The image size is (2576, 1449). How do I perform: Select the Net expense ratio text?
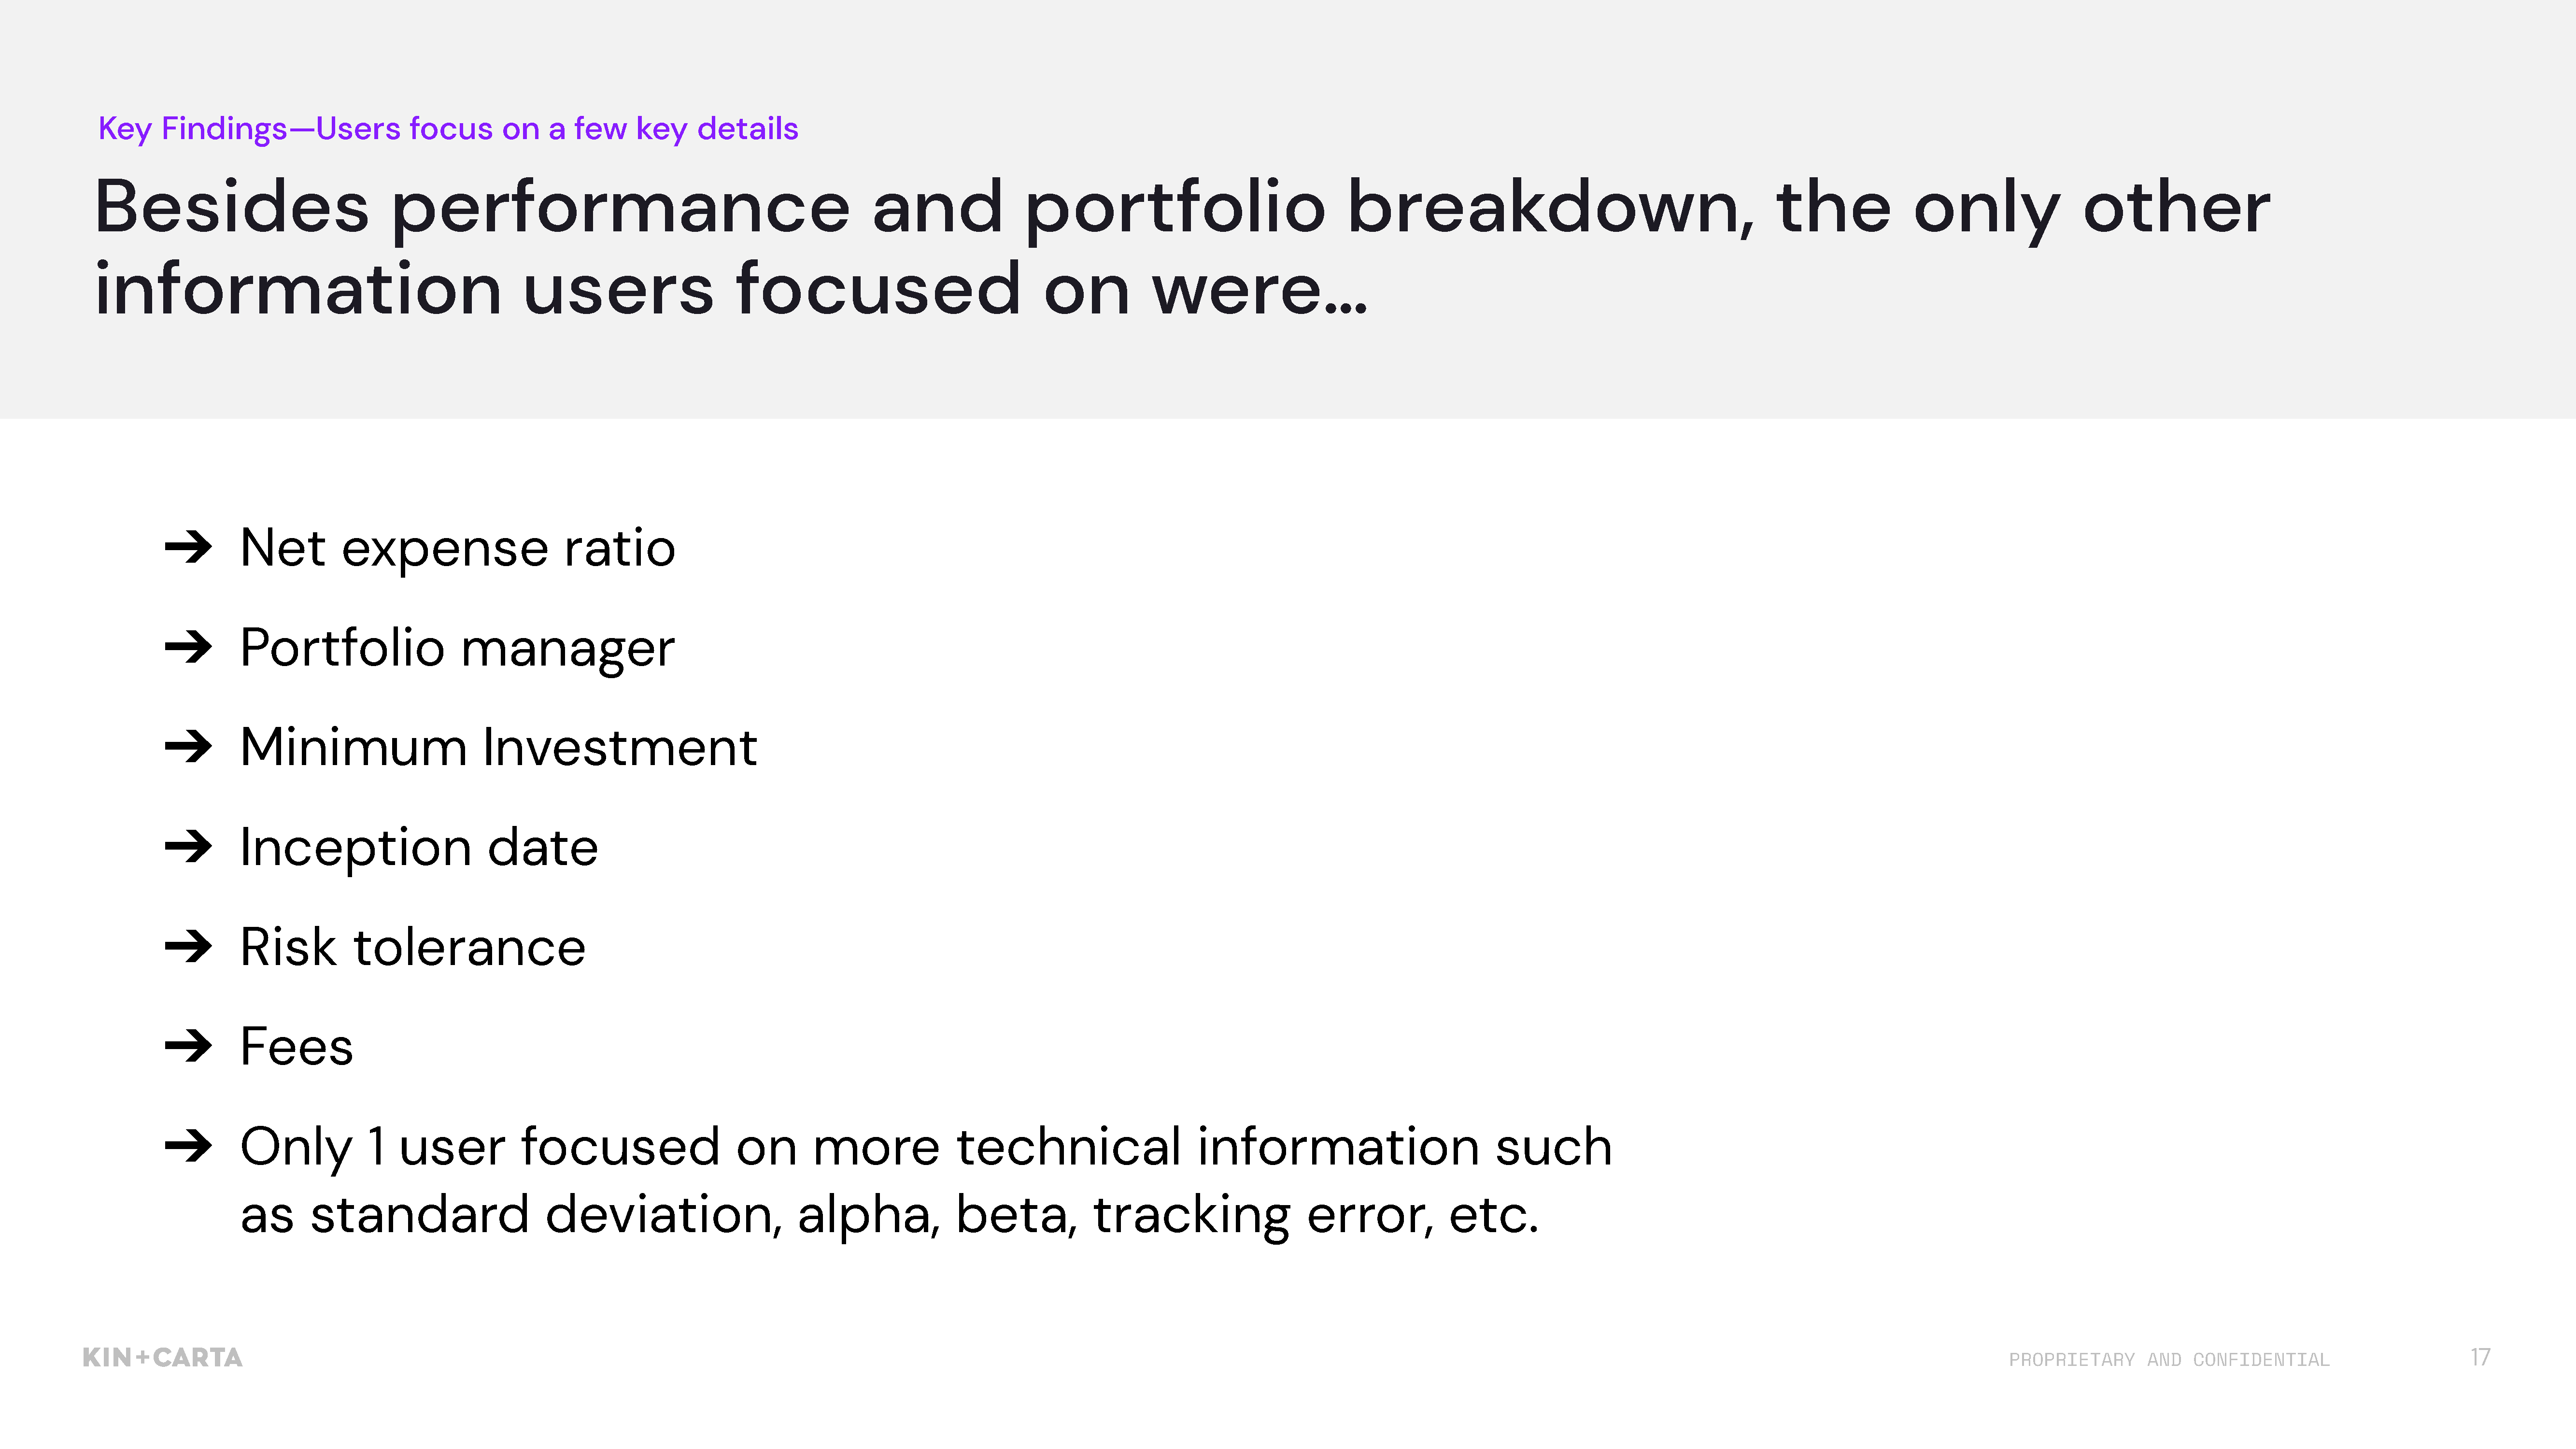(x=458, y=549)
